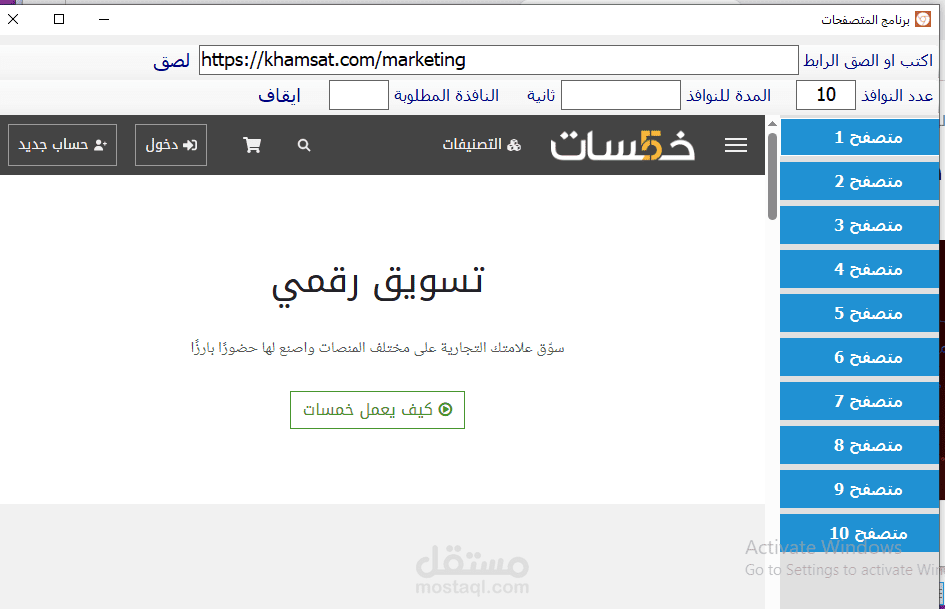Click the دخول login button

tap(171, 145)
